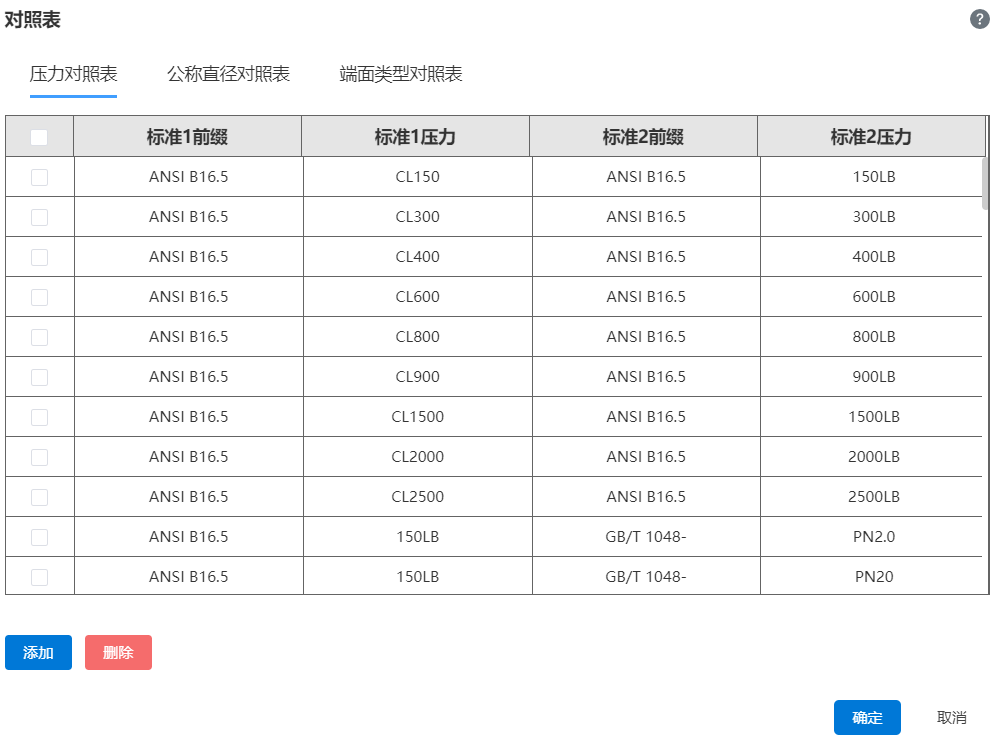Toggle the select-all header checkbox
Viewport: 995px width, 743px height.
(39, 137)
